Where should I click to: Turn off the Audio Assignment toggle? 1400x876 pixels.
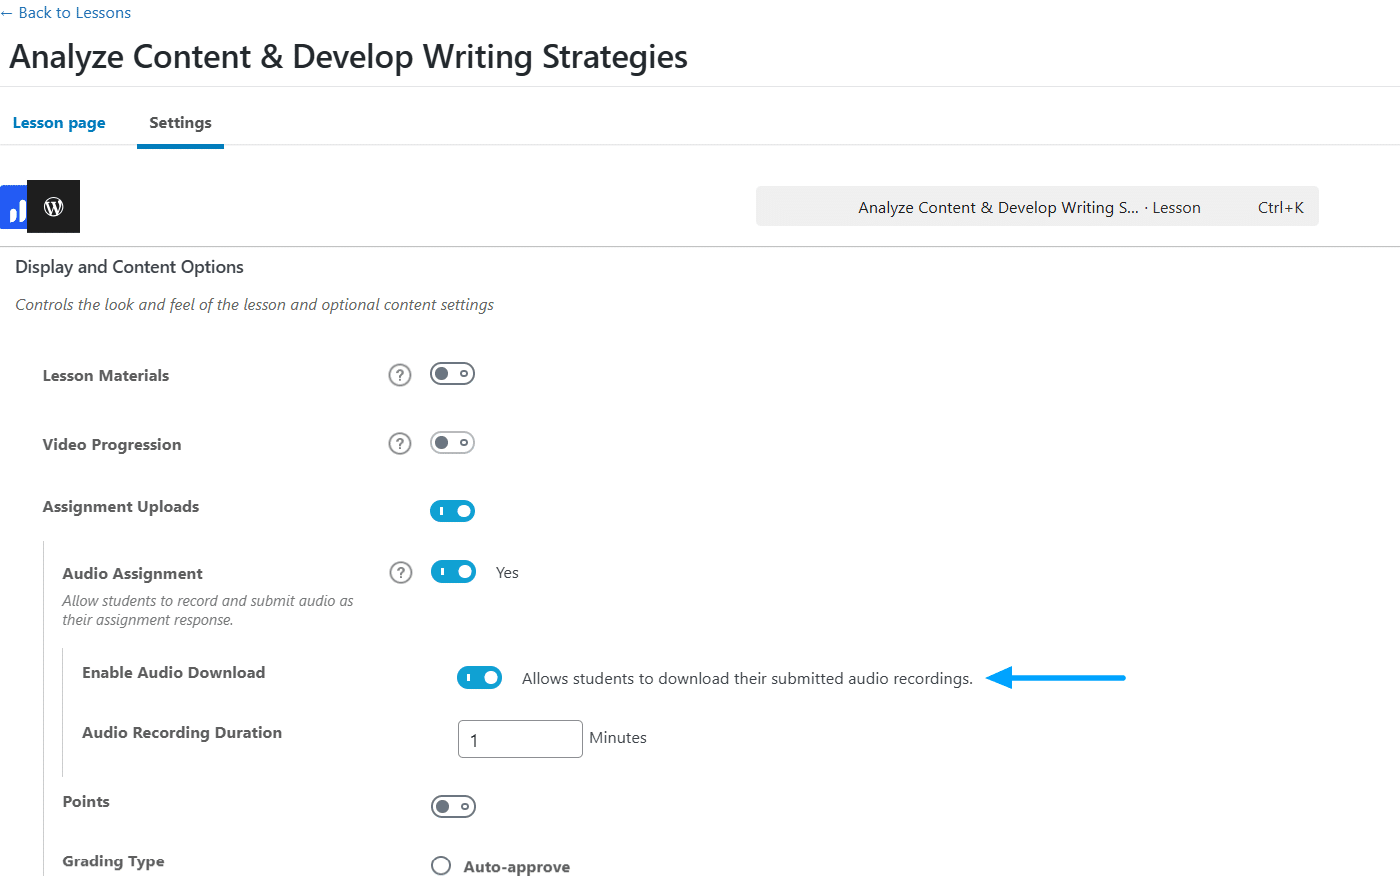point(453,572)
